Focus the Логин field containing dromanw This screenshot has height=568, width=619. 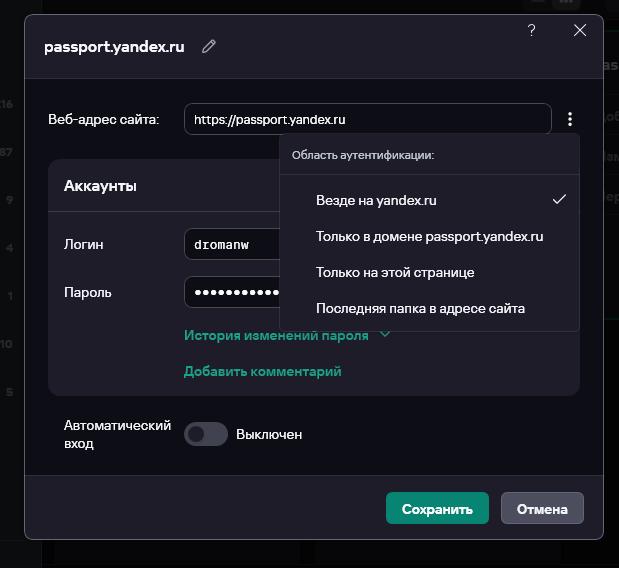232,244
